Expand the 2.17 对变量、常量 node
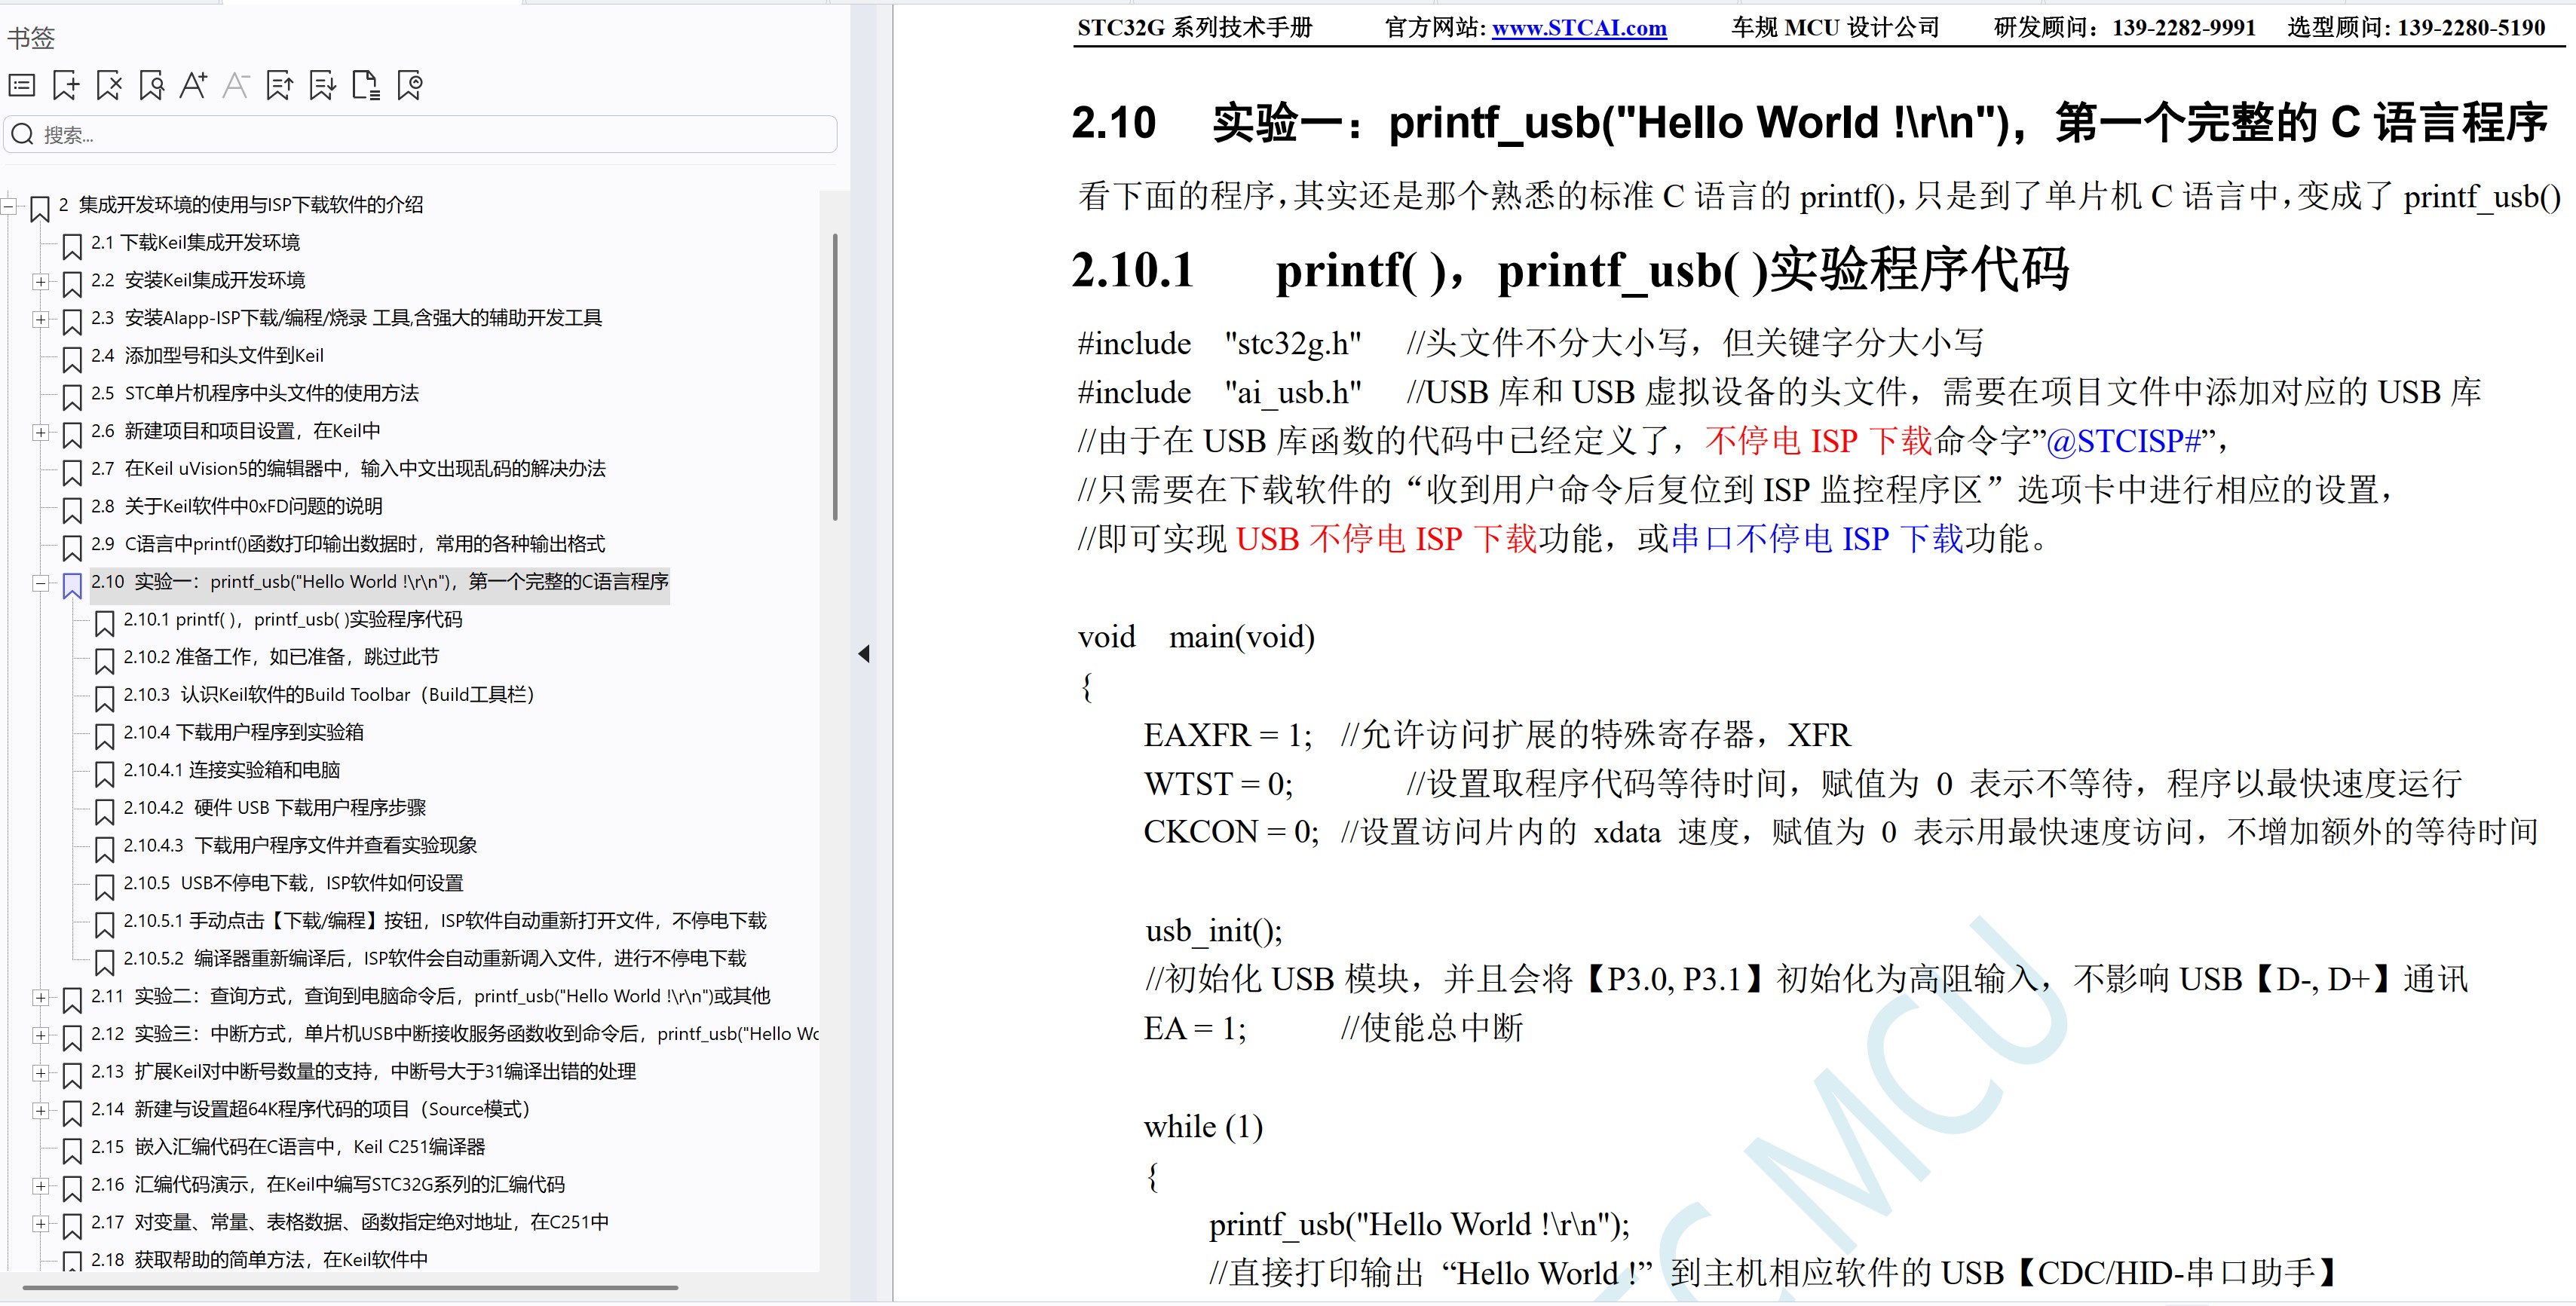Image resolution: width=2576 pixels, height=1306 pixels. coord(41,1223)
